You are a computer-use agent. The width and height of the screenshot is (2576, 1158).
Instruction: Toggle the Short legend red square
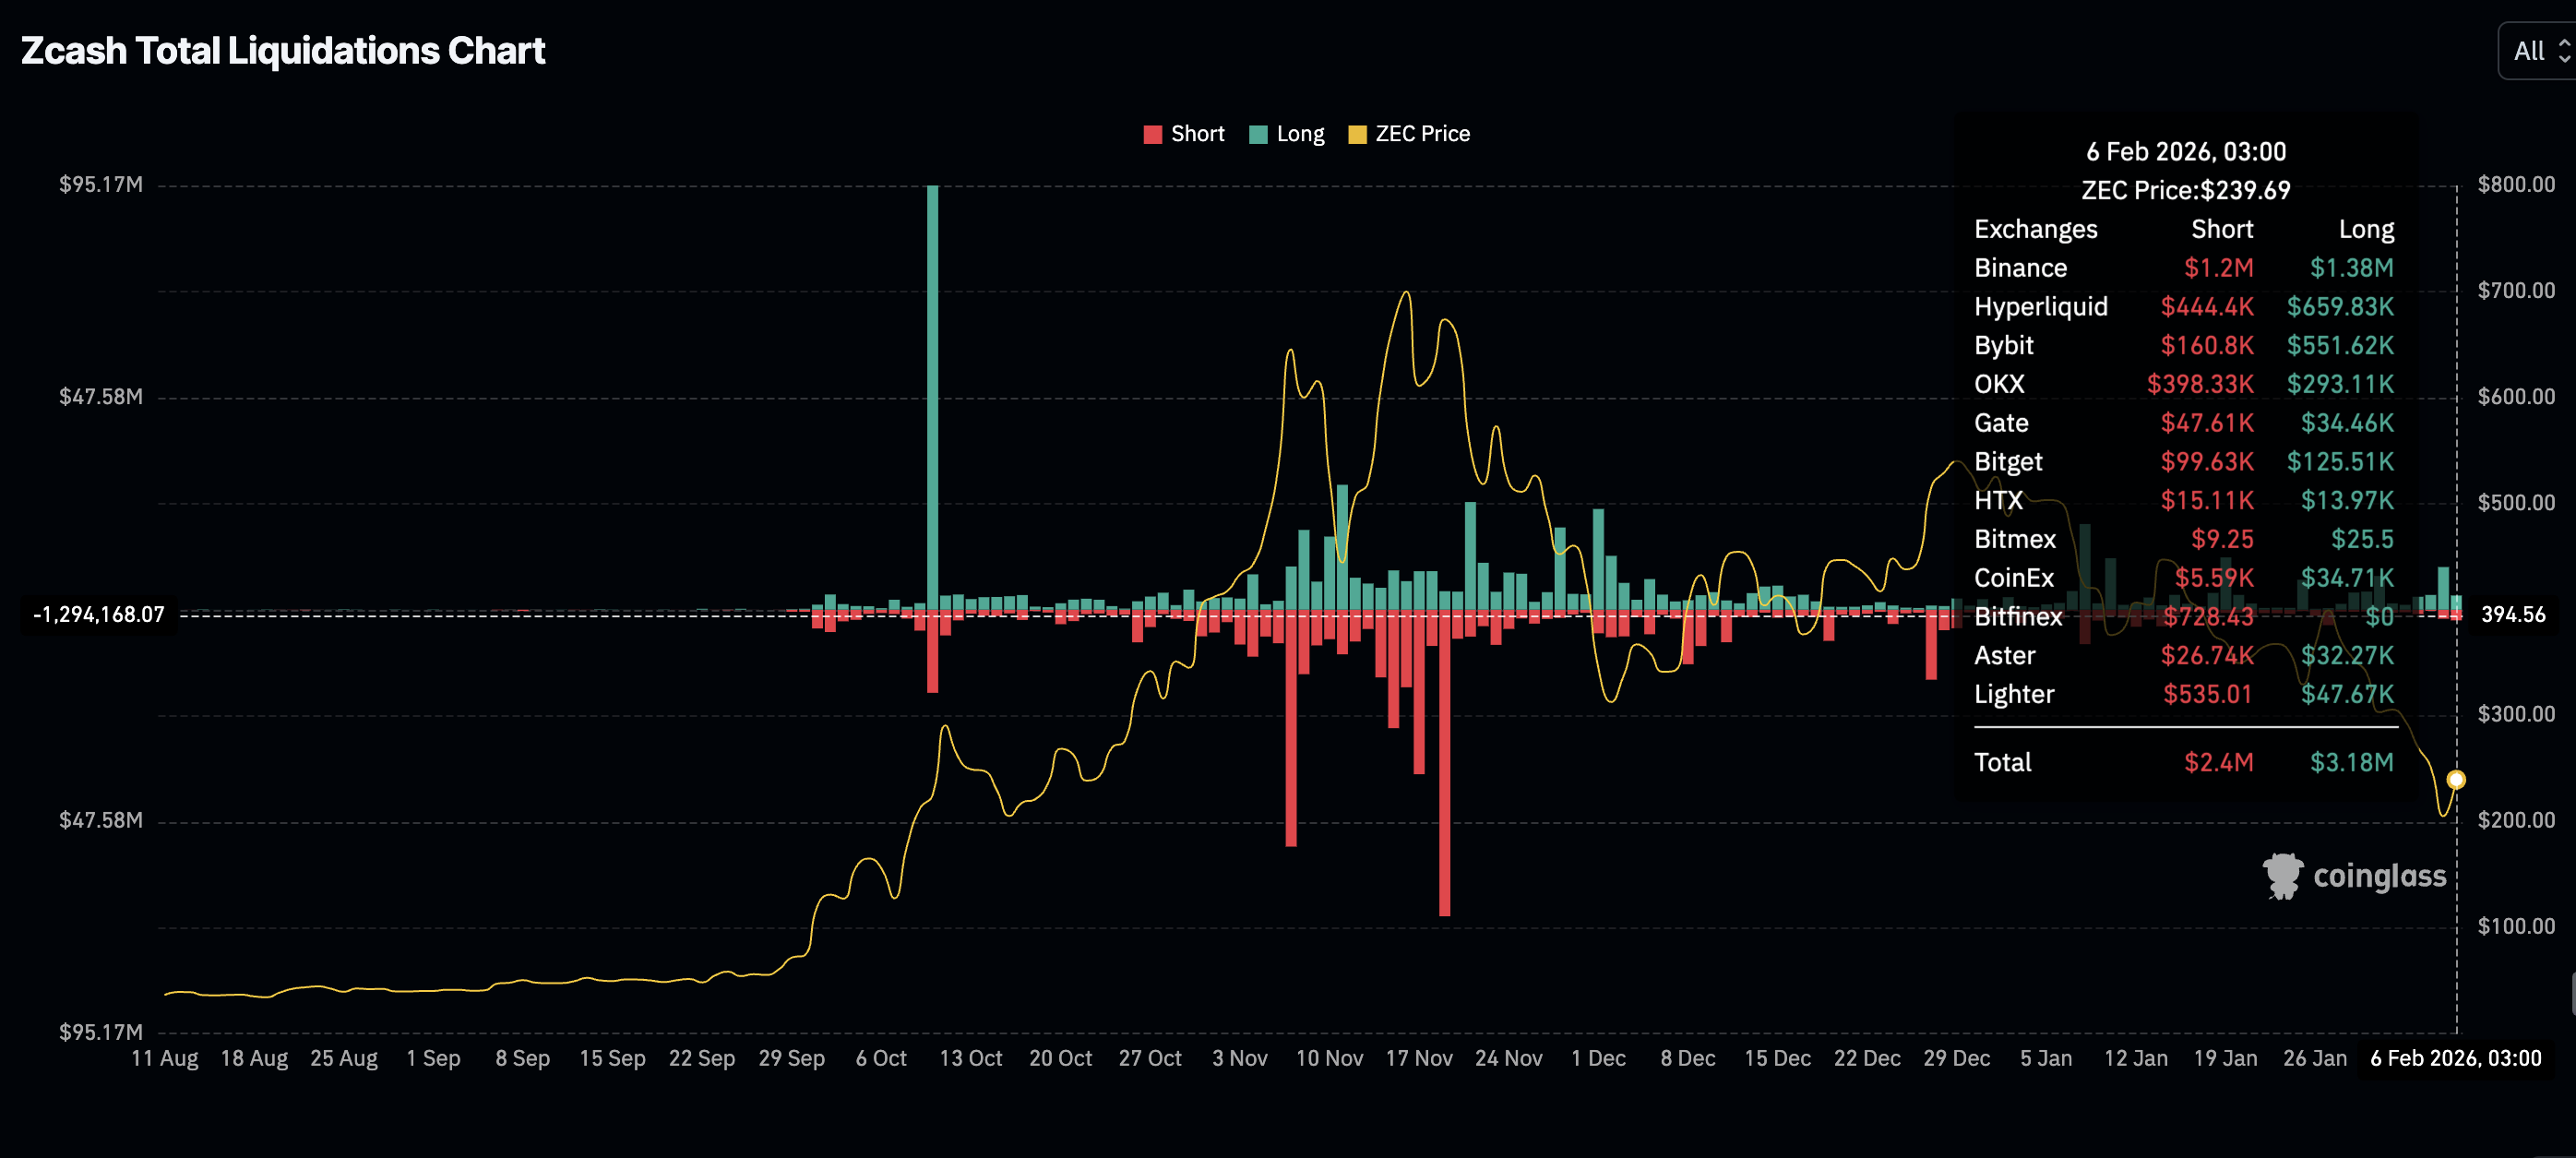pyautogui.click(x=1152, y=135)
